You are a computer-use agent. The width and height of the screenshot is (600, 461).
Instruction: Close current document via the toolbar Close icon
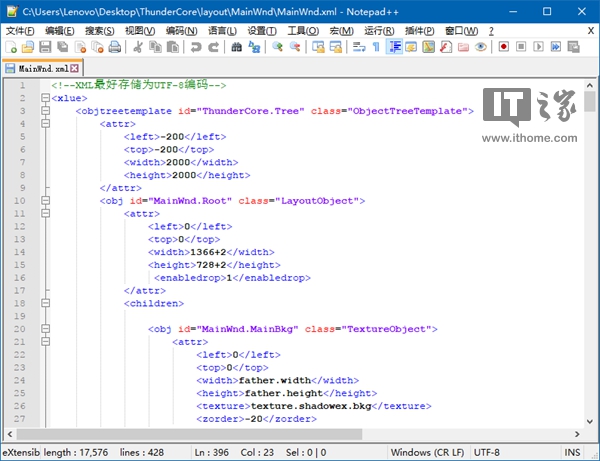tap(80, 47)
